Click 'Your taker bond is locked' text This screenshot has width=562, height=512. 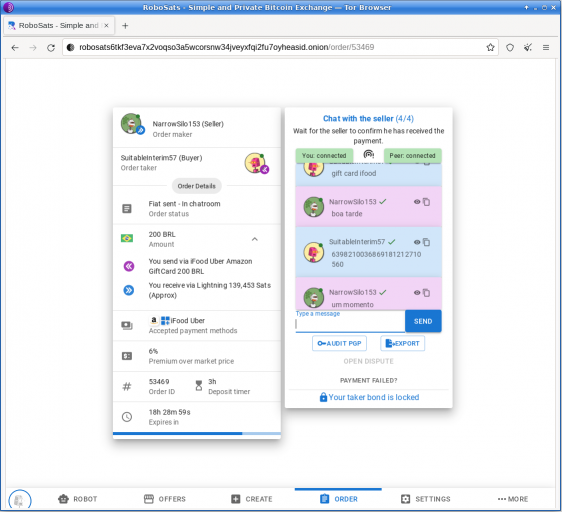[x=373, y=397]
